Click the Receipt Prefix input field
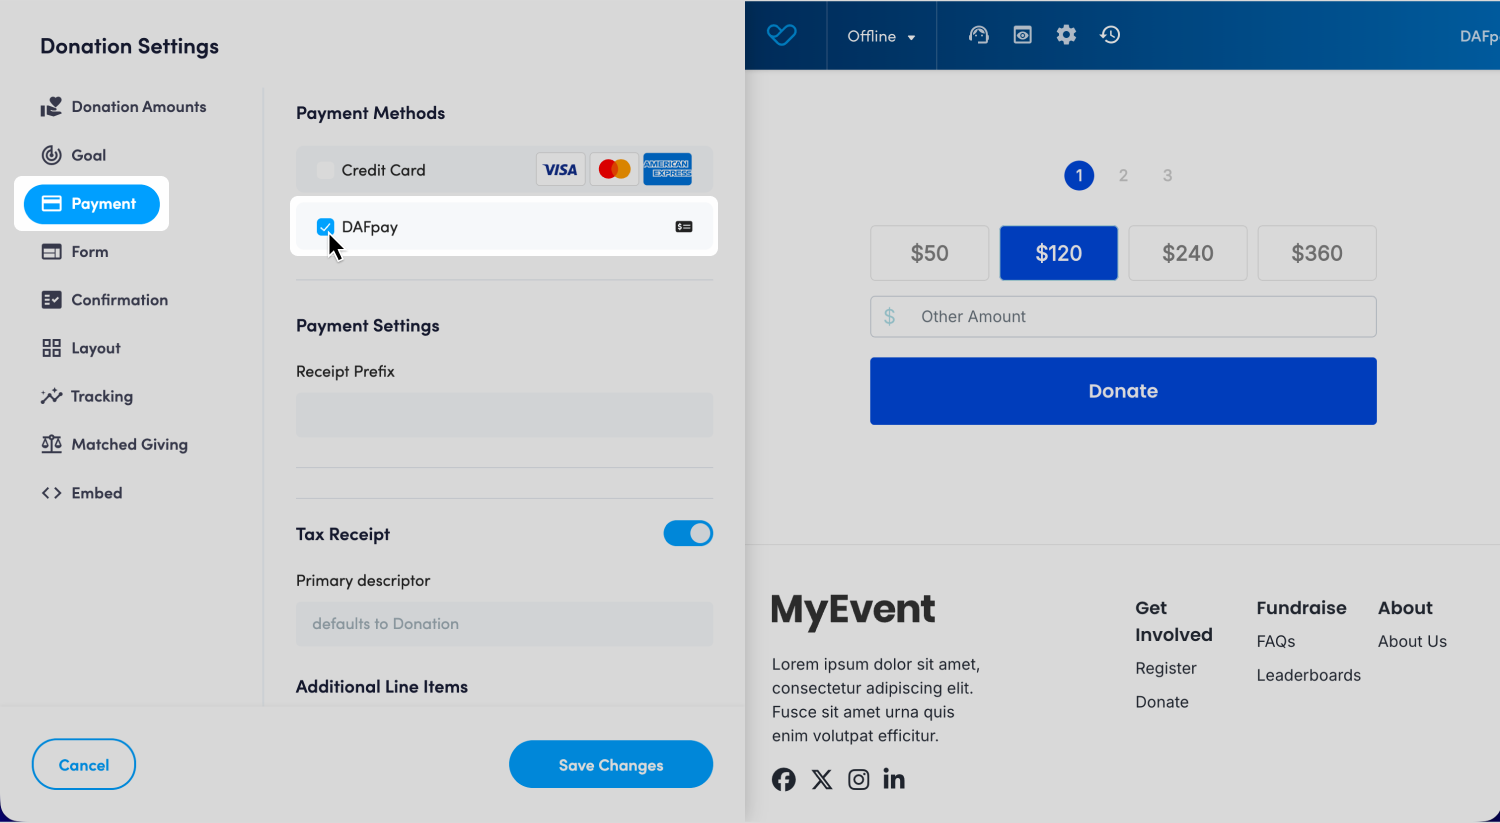 (x=504, y=415)
